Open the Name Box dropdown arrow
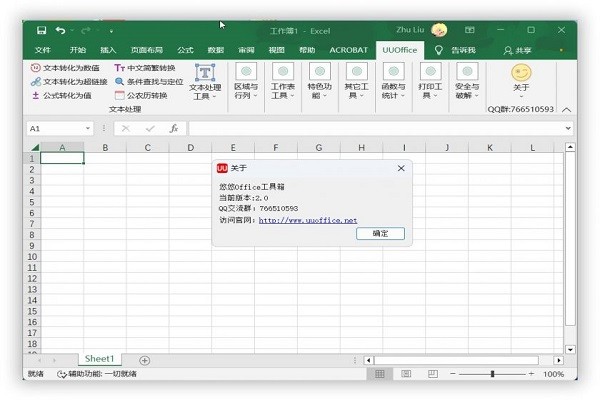The height and width of the screenshot is (400, 600). point(88,129)
